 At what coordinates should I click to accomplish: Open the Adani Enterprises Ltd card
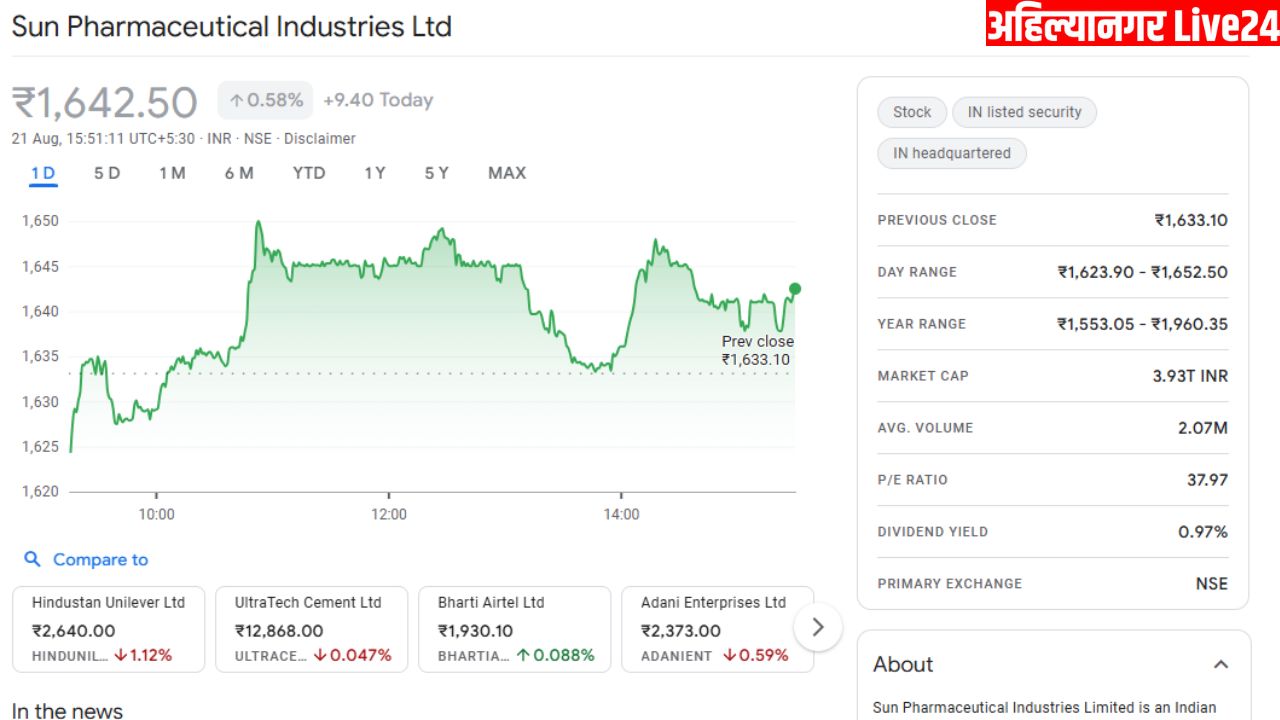click(718, 629)
